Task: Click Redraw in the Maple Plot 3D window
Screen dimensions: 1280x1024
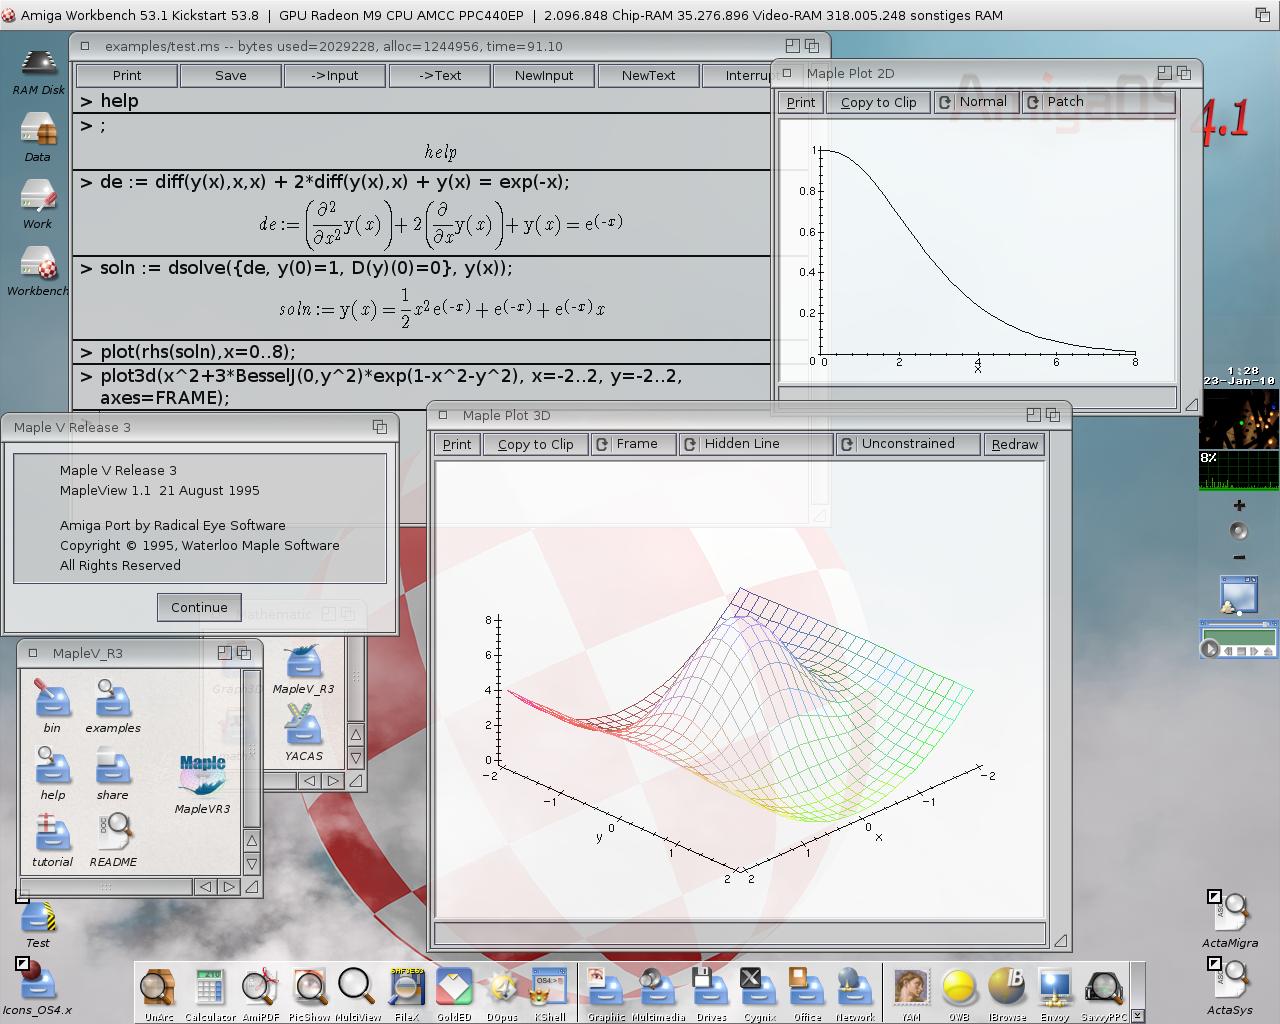Action: [x=1014, y=444]
